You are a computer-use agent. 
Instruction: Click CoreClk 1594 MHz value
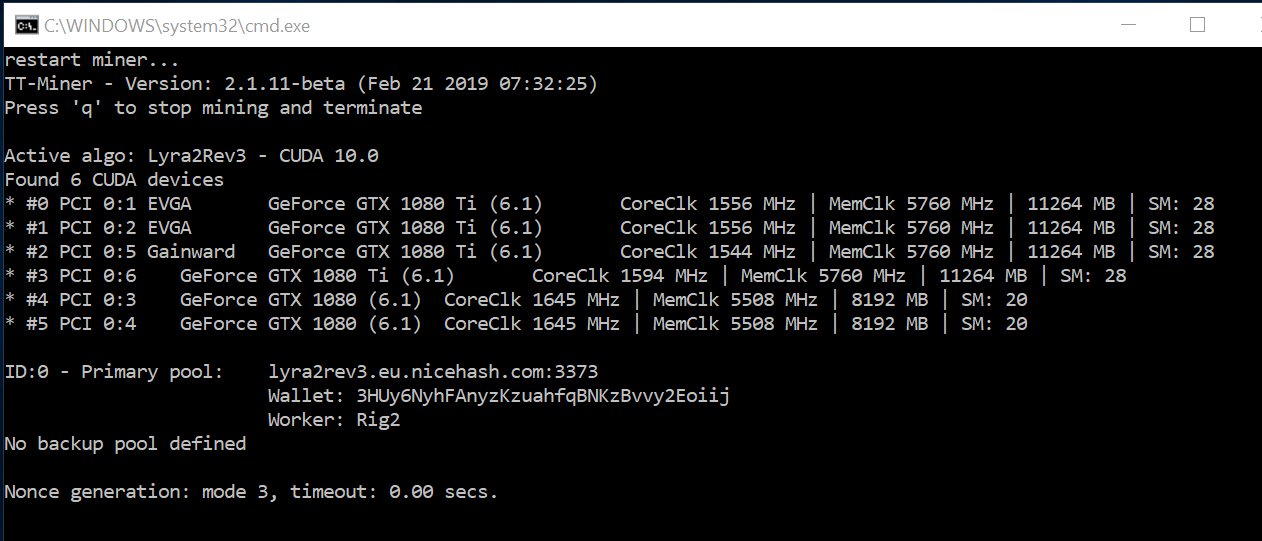coord(619,276)
